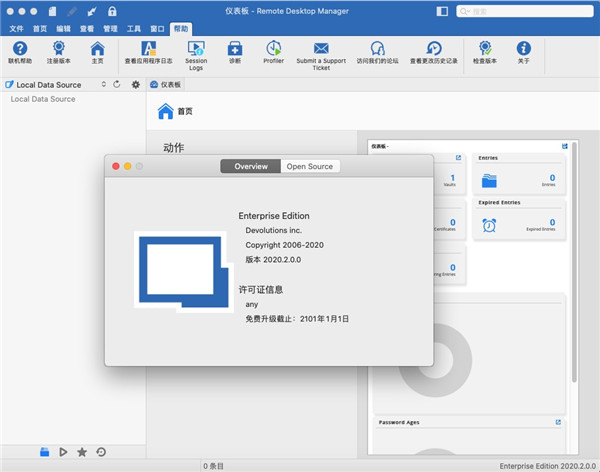This screenshot has height=472, width=600.
Task: Open the 文件 (File) menu
Action: [x=16, y=29]
